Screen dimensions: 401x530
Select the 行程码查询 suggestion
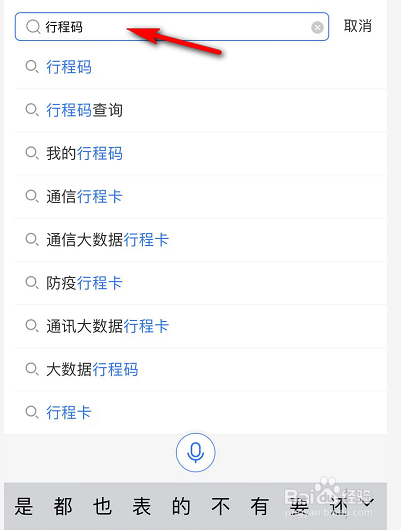pyautogui.click(x=201, y=110)
